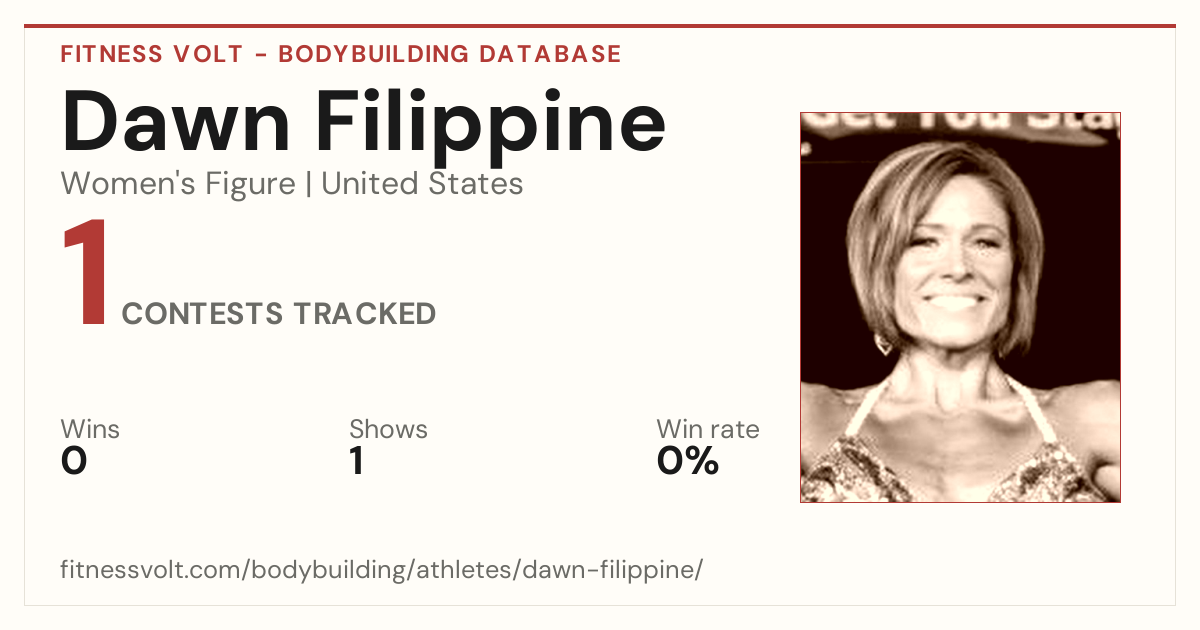Click the Shows value of one
Viewport: 1200px width, 630px height.
356,461
